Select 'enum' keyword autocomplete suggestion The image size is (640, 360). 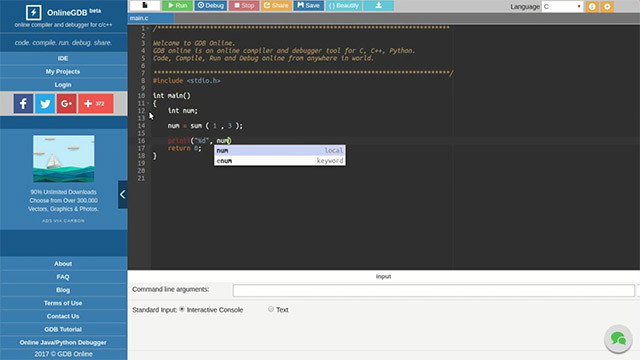pos(280,161)
